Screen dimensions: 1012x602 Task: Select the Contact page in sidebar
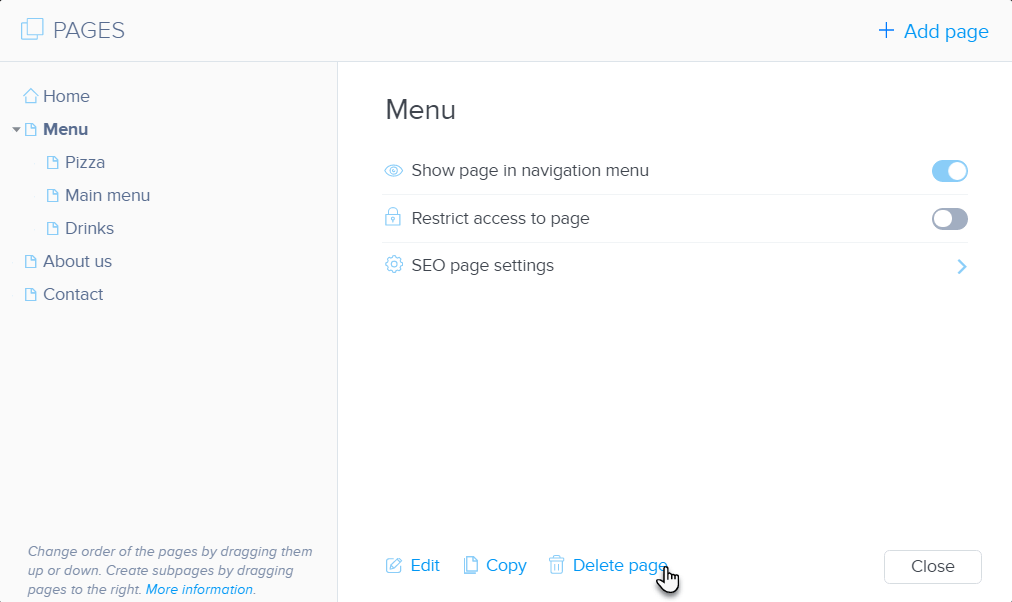coord(73,295)
